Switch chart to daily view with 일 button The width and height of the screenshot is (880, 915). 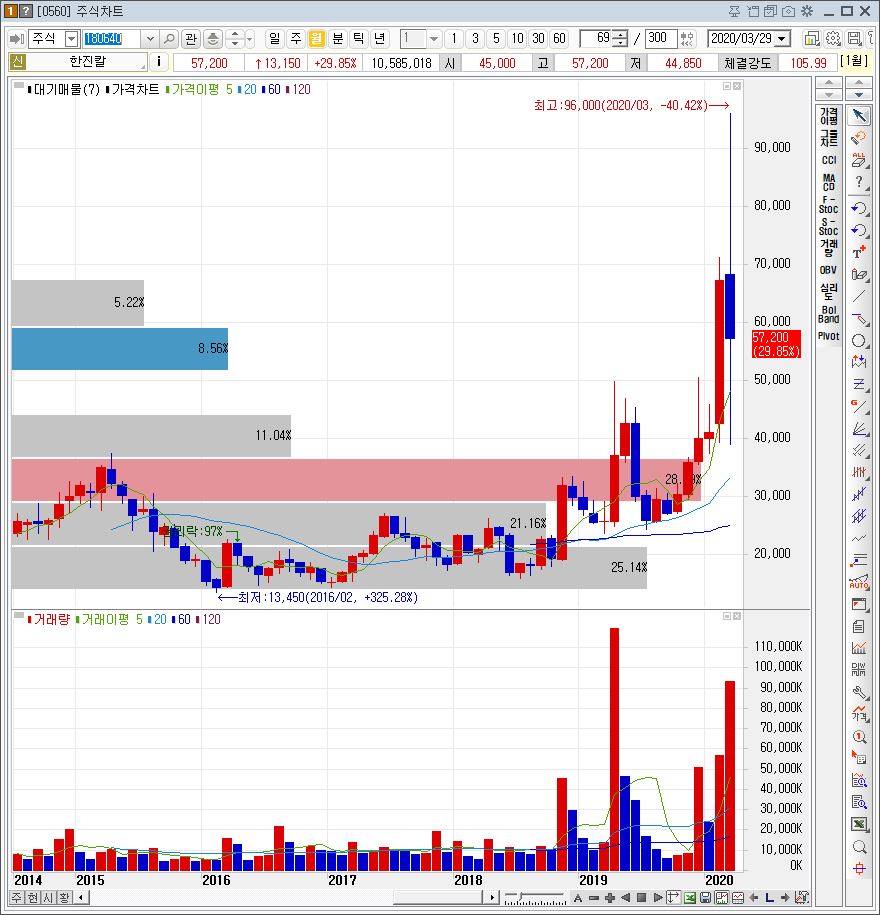click(x=277, y=38)
